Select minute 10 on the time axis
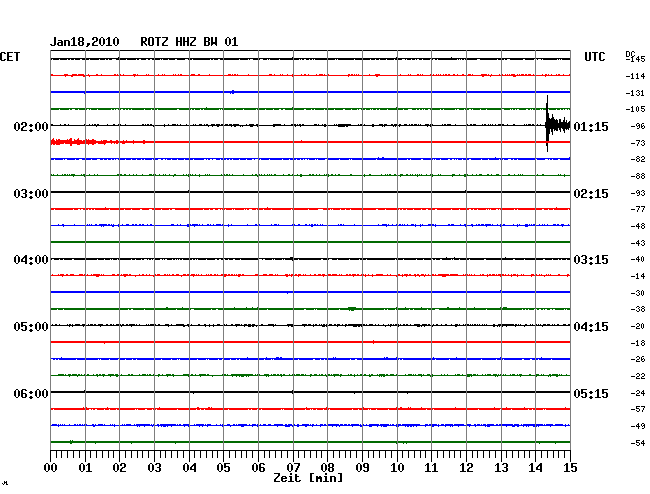Screen dimensions: 650x494 (397, 468)
